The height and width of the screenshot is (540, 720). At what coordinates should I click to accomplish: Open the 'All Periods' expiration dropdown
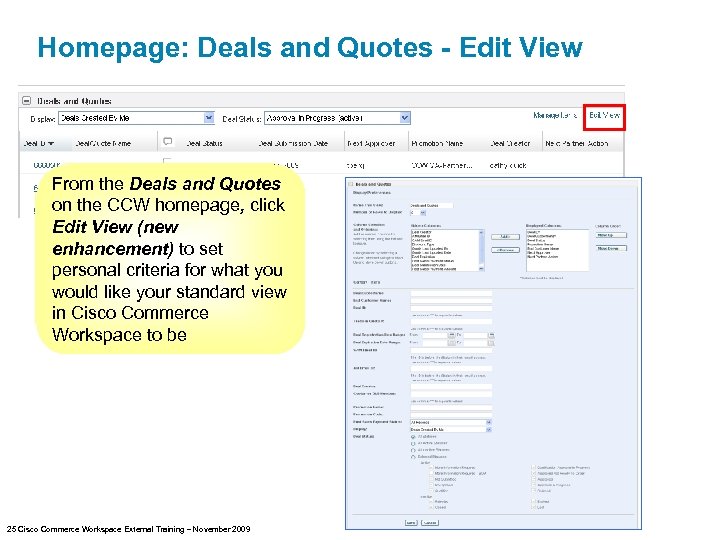tap(451, 422)
